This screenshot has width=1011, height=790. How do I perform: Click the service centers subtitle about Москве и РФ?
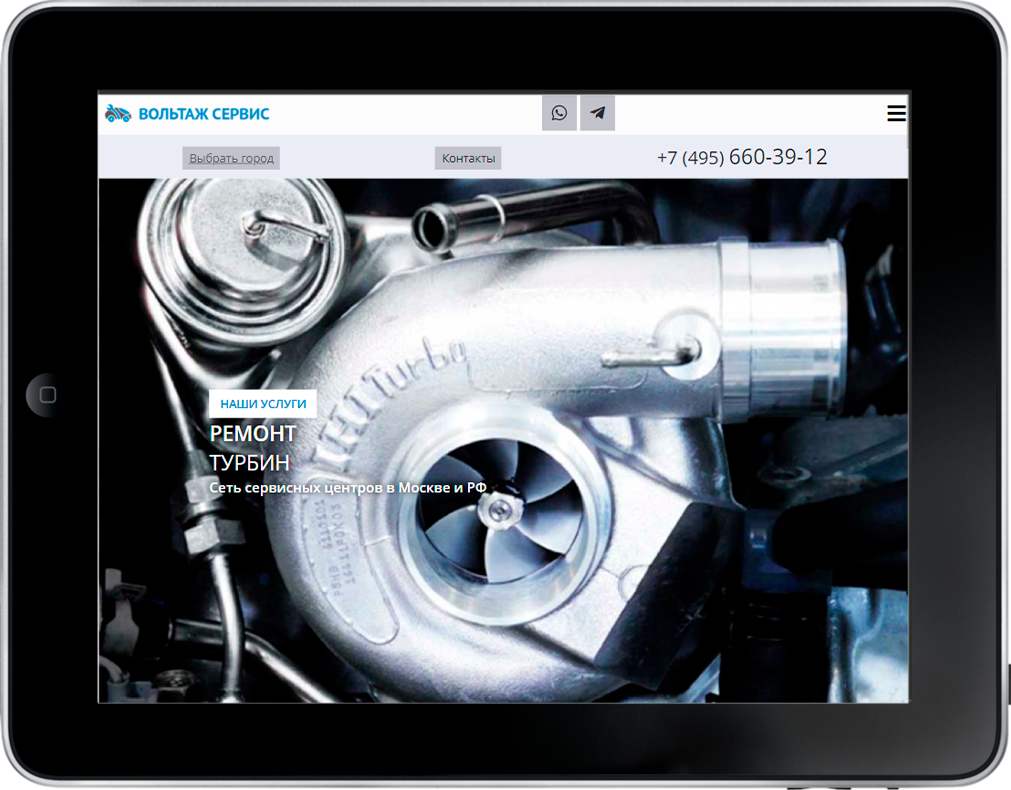tap(348, 488)
